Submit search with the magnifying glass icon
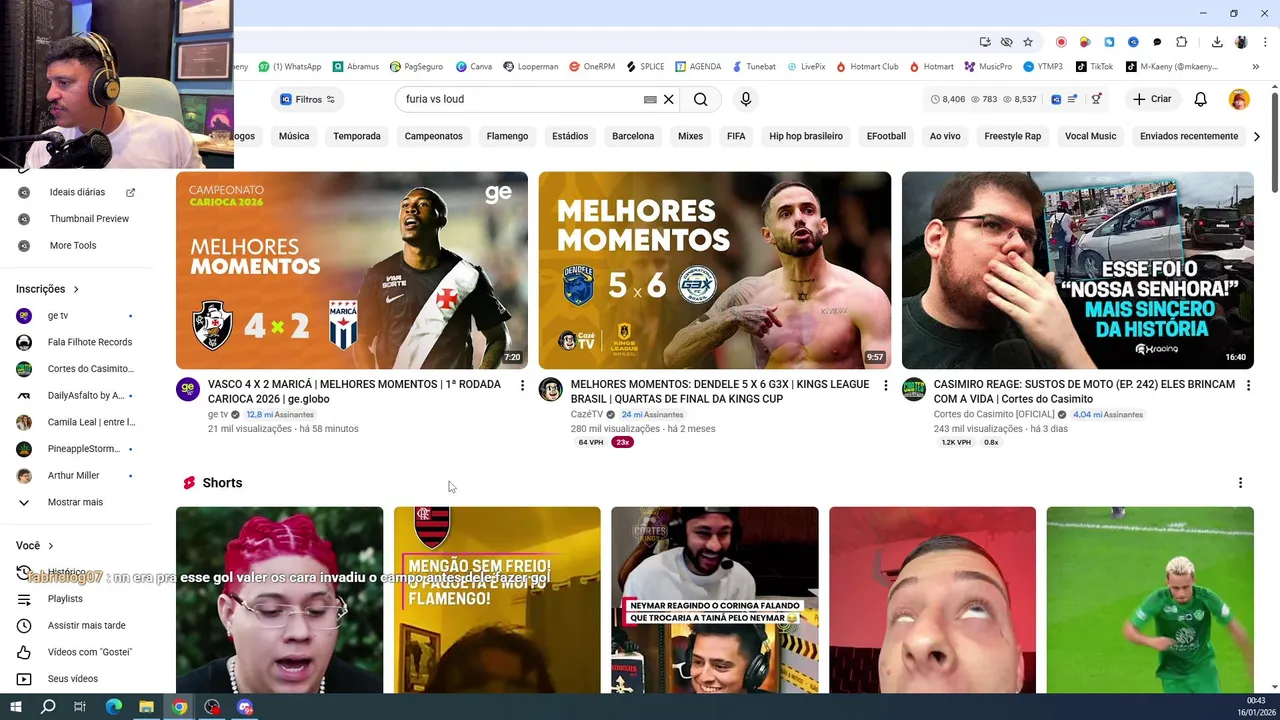This screenshot has width=1280, height=720. (700, 99)
